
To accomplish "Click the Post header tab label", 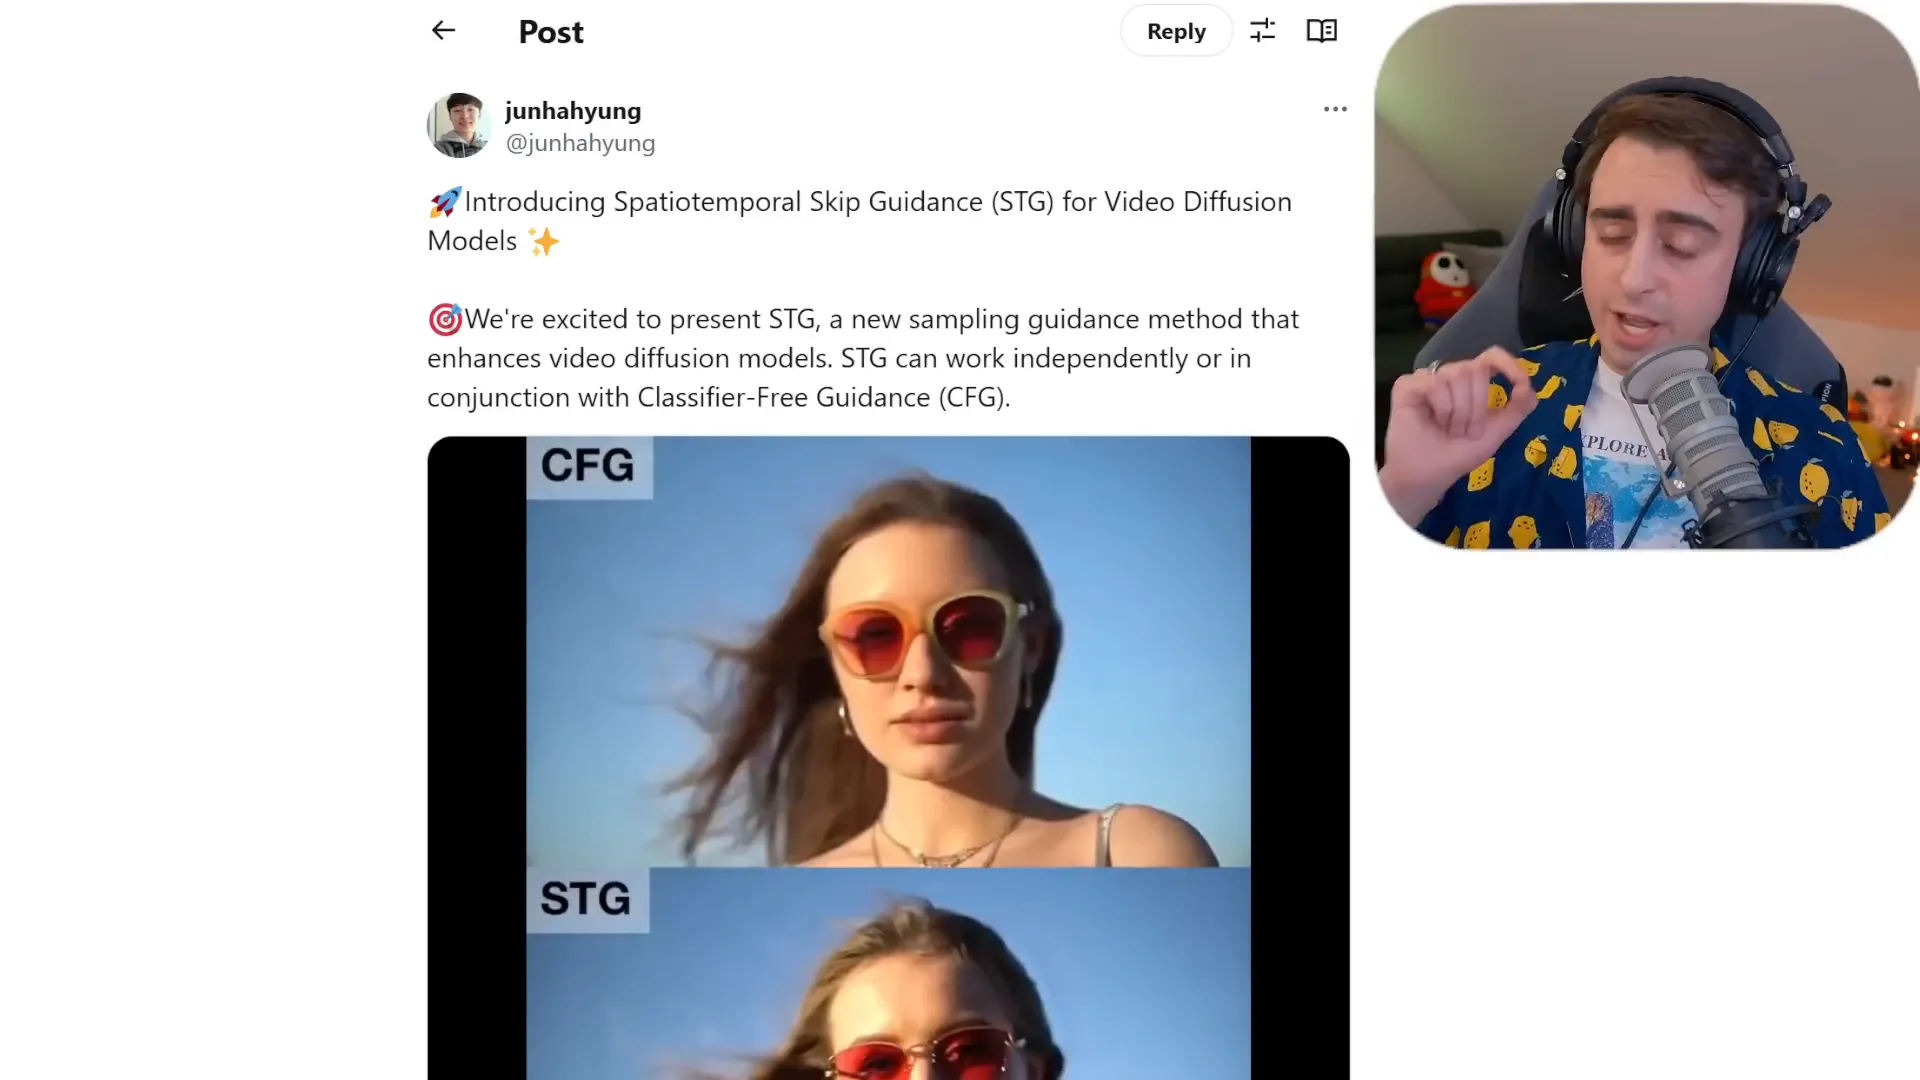I will [551, 29].
